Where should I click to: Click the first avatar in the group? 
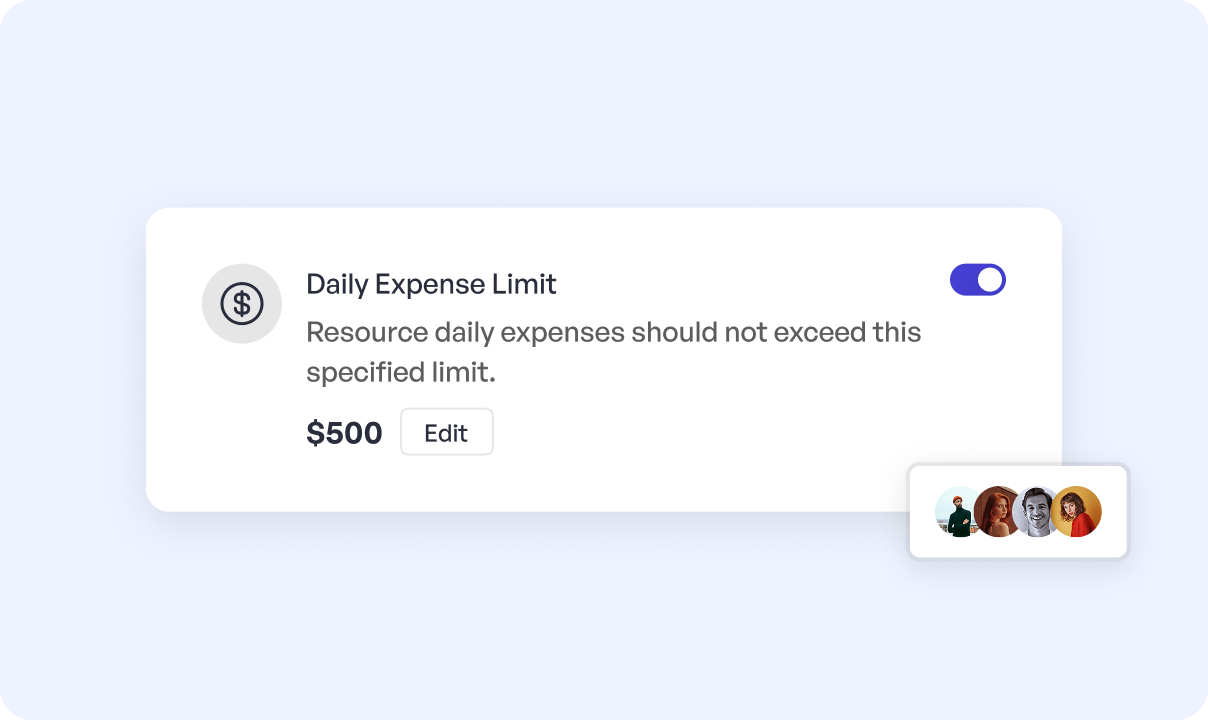coord(958,511)
